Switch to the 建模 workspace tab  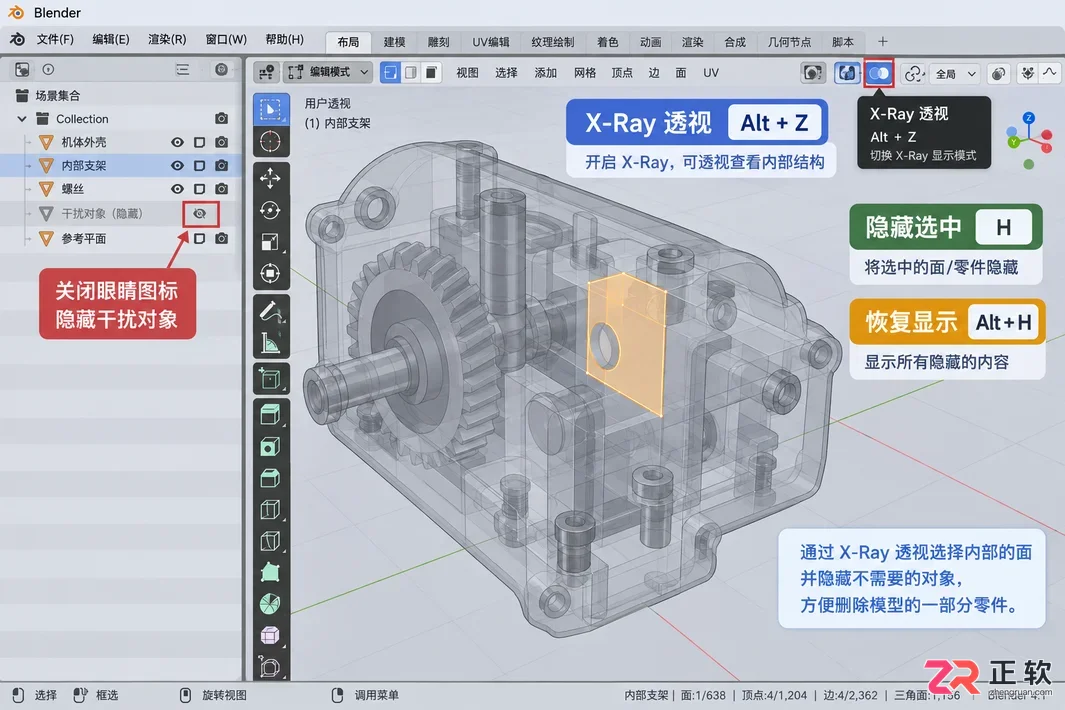point(395,42)
